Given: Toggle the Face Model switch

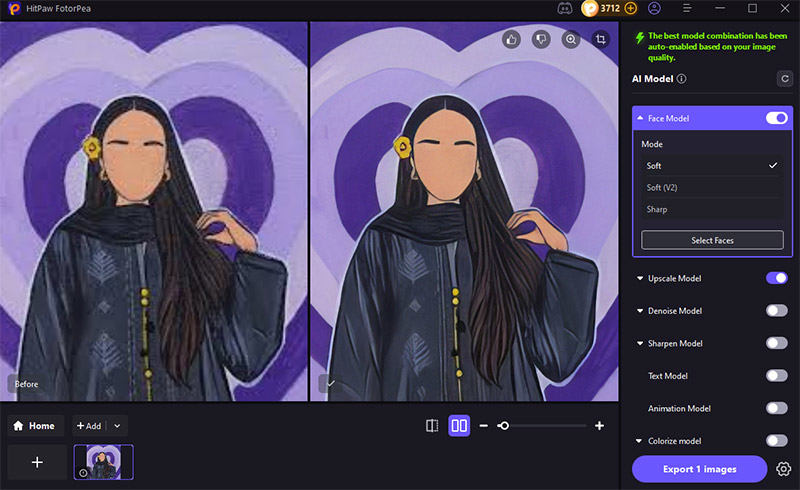Looking at the screenshot, I should click(x=777, y=118).
